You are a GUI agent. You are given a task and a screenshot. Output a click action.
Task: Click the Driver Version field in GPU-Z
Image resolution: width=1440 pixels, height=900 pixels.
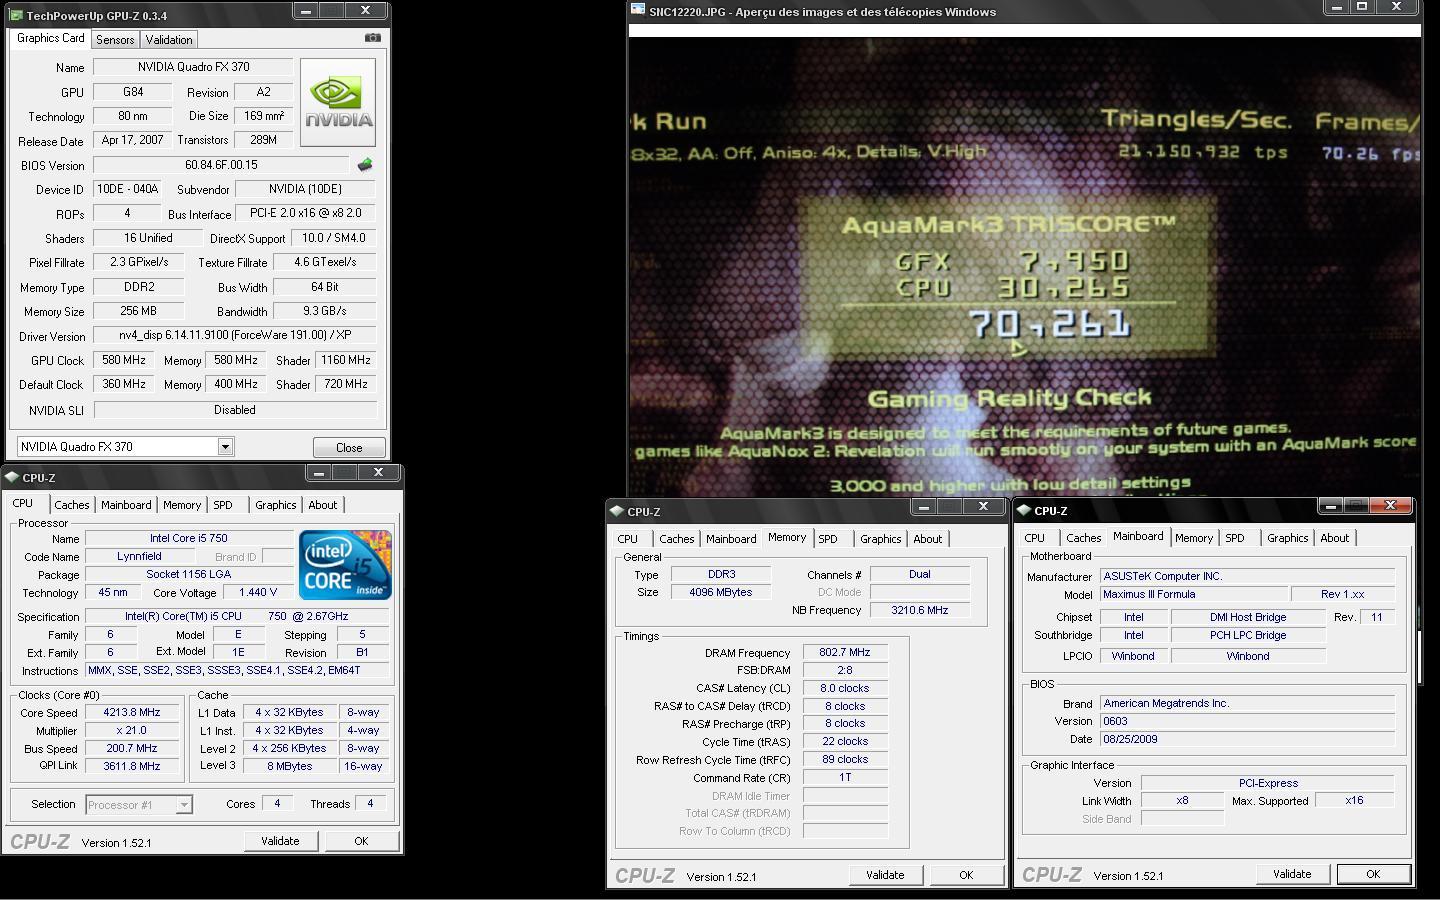234,335
